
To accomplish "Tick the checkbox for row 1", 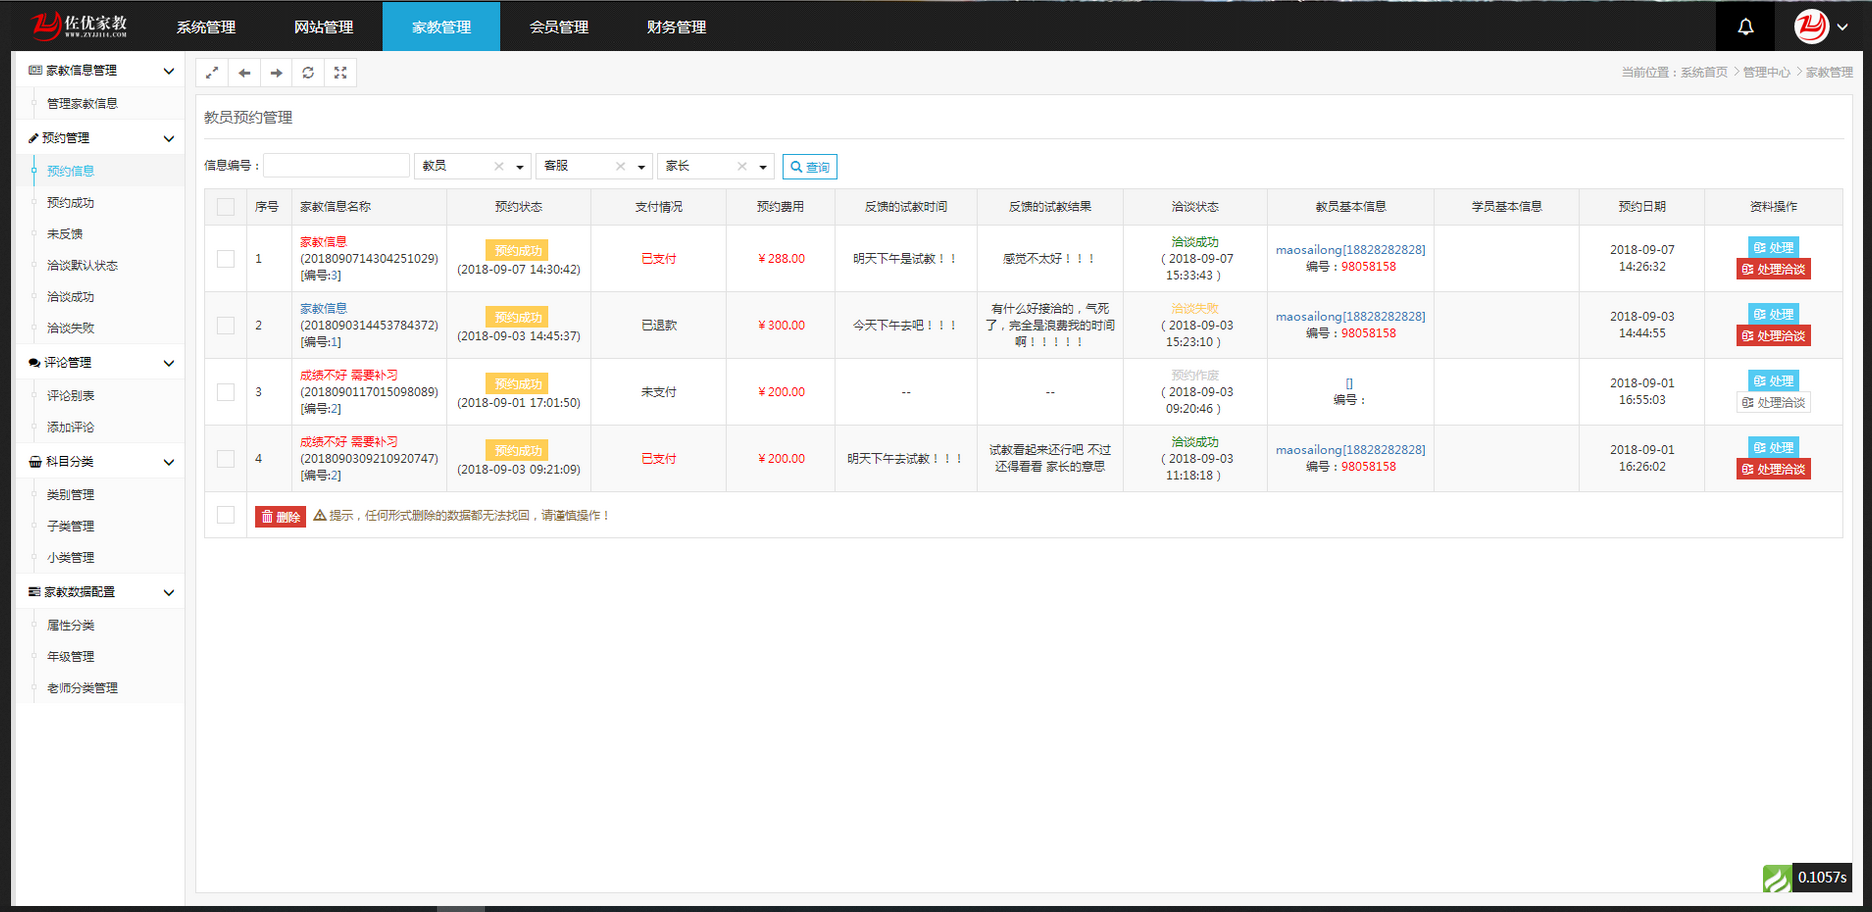I will pos(226,258).
